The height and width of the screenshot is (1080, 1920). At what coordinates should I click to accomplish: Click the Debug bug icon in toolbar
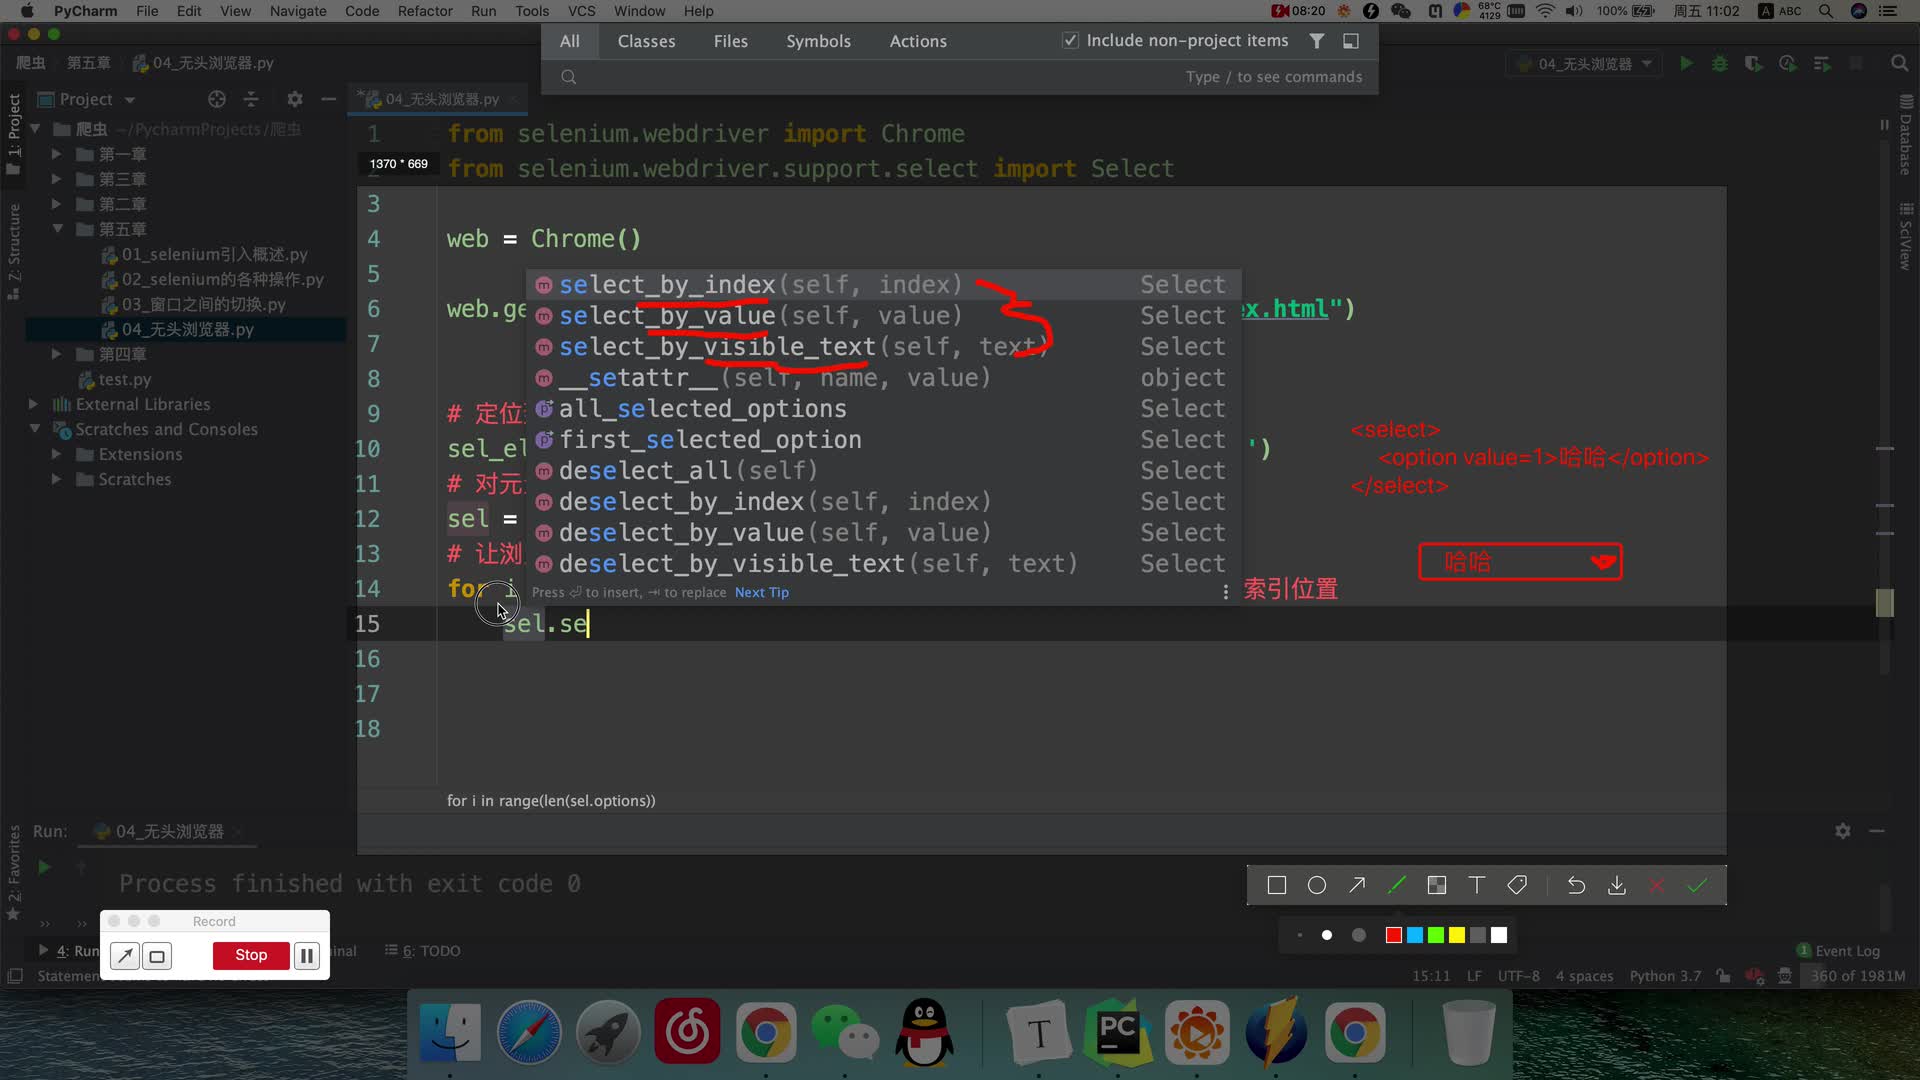coord(1720,64)
